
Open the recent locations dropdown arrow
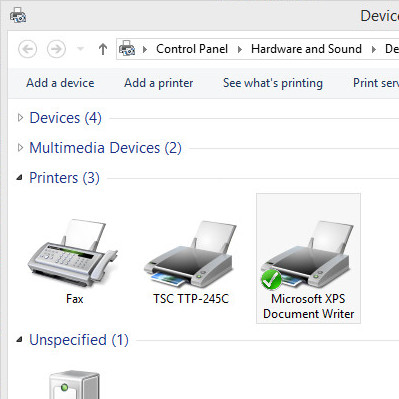click(x=80, y=49)
